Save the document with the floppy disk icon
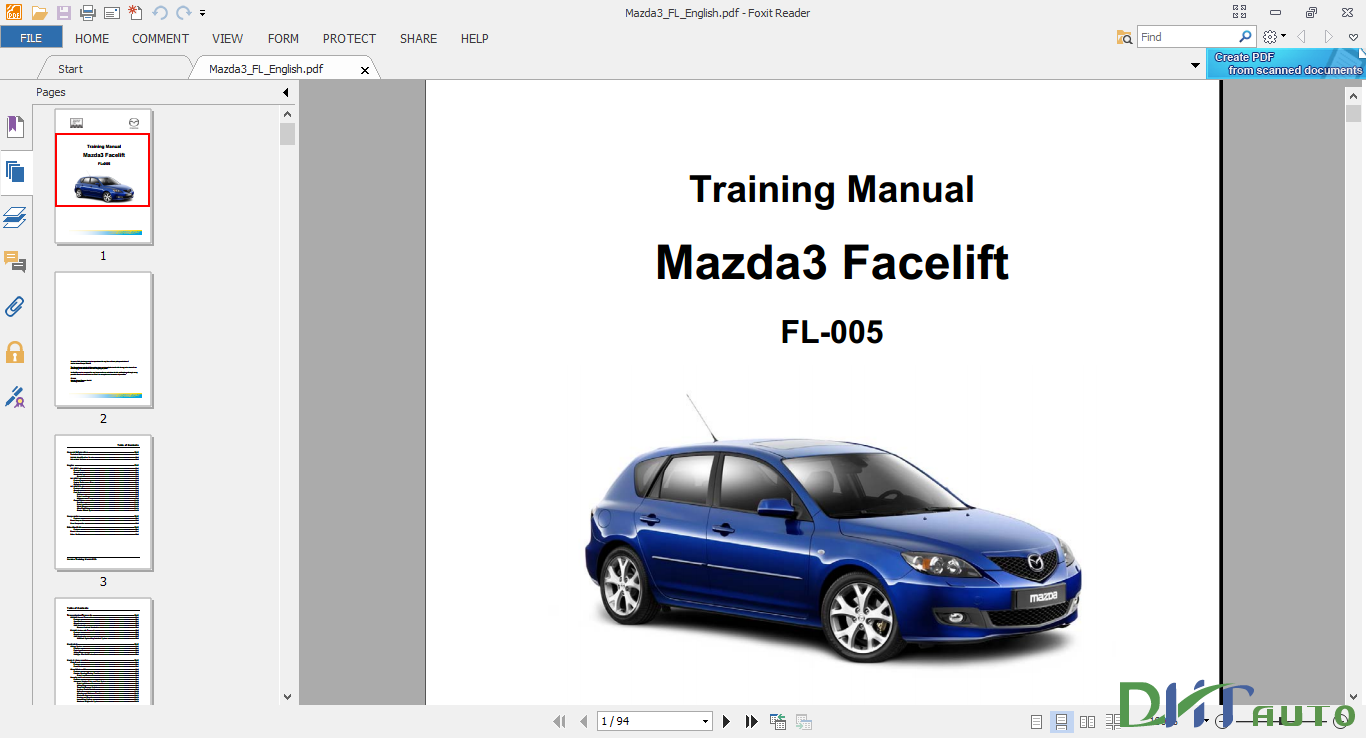1366x738 pixels. [64, 13]
